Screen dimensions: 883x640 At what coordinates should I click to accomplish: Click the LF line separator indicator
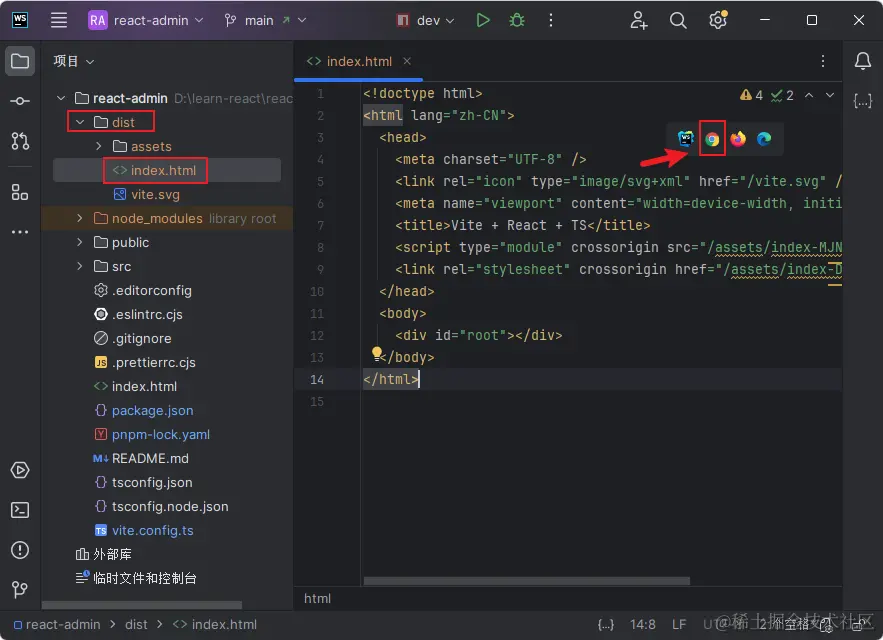679,625
